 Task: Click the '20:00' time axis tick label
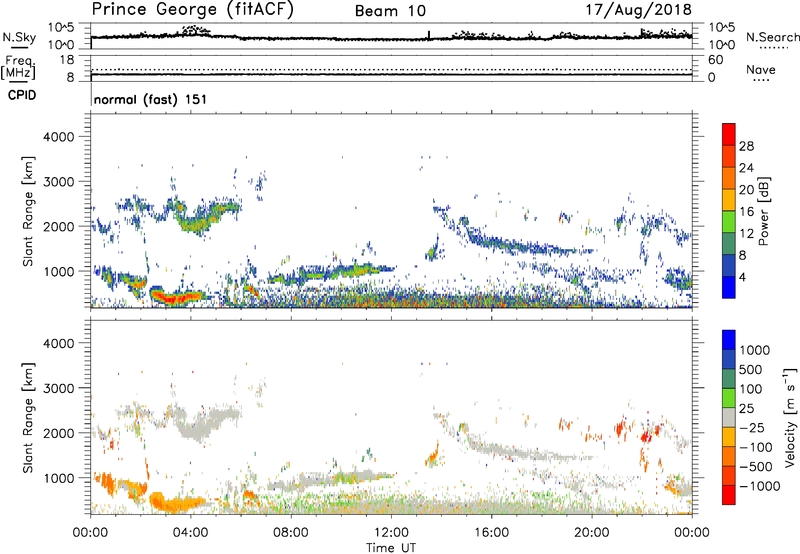[591, 533]
